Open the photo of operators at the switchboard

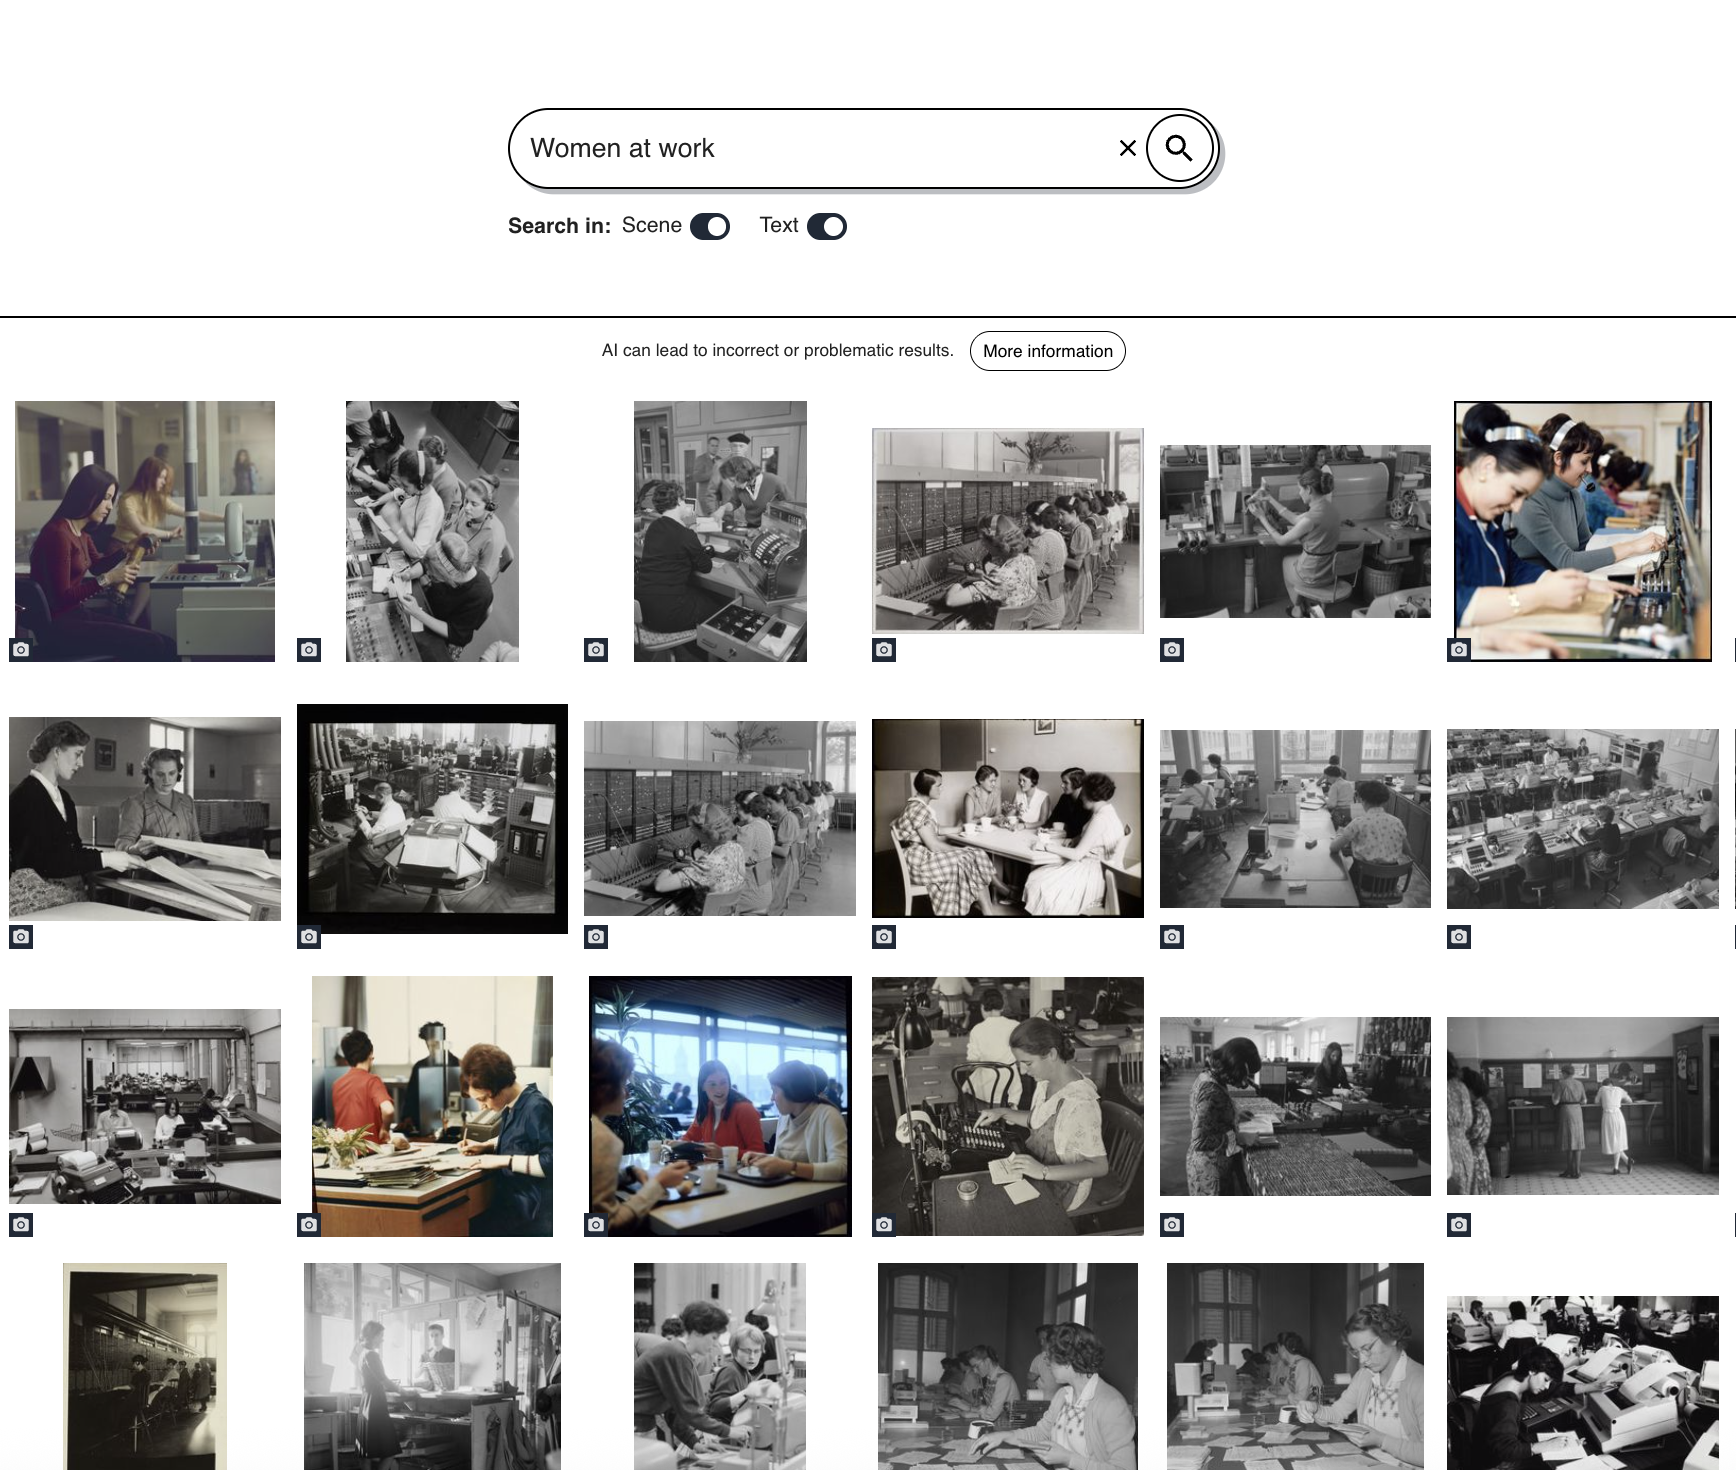pos(1007,530)
